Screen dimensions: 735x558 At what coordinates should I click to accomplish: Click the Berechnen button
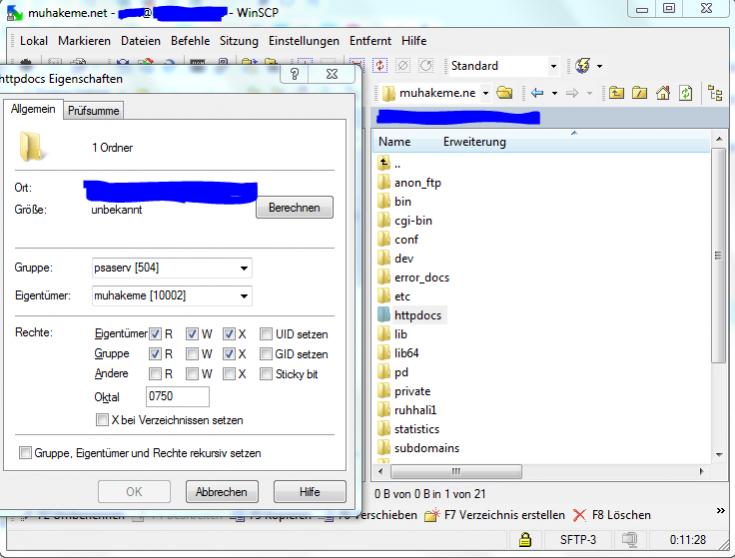click(294, 207)
